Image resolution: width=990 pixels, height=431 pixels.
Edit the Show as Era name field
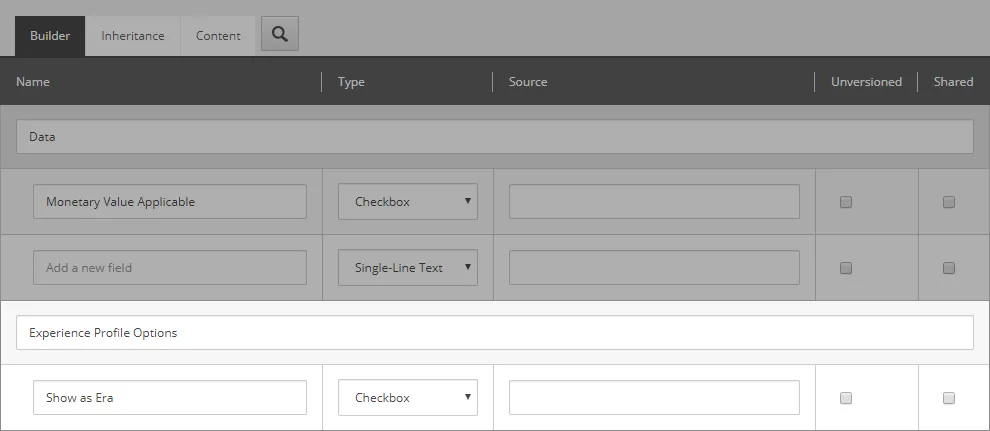tap(170, 398)
